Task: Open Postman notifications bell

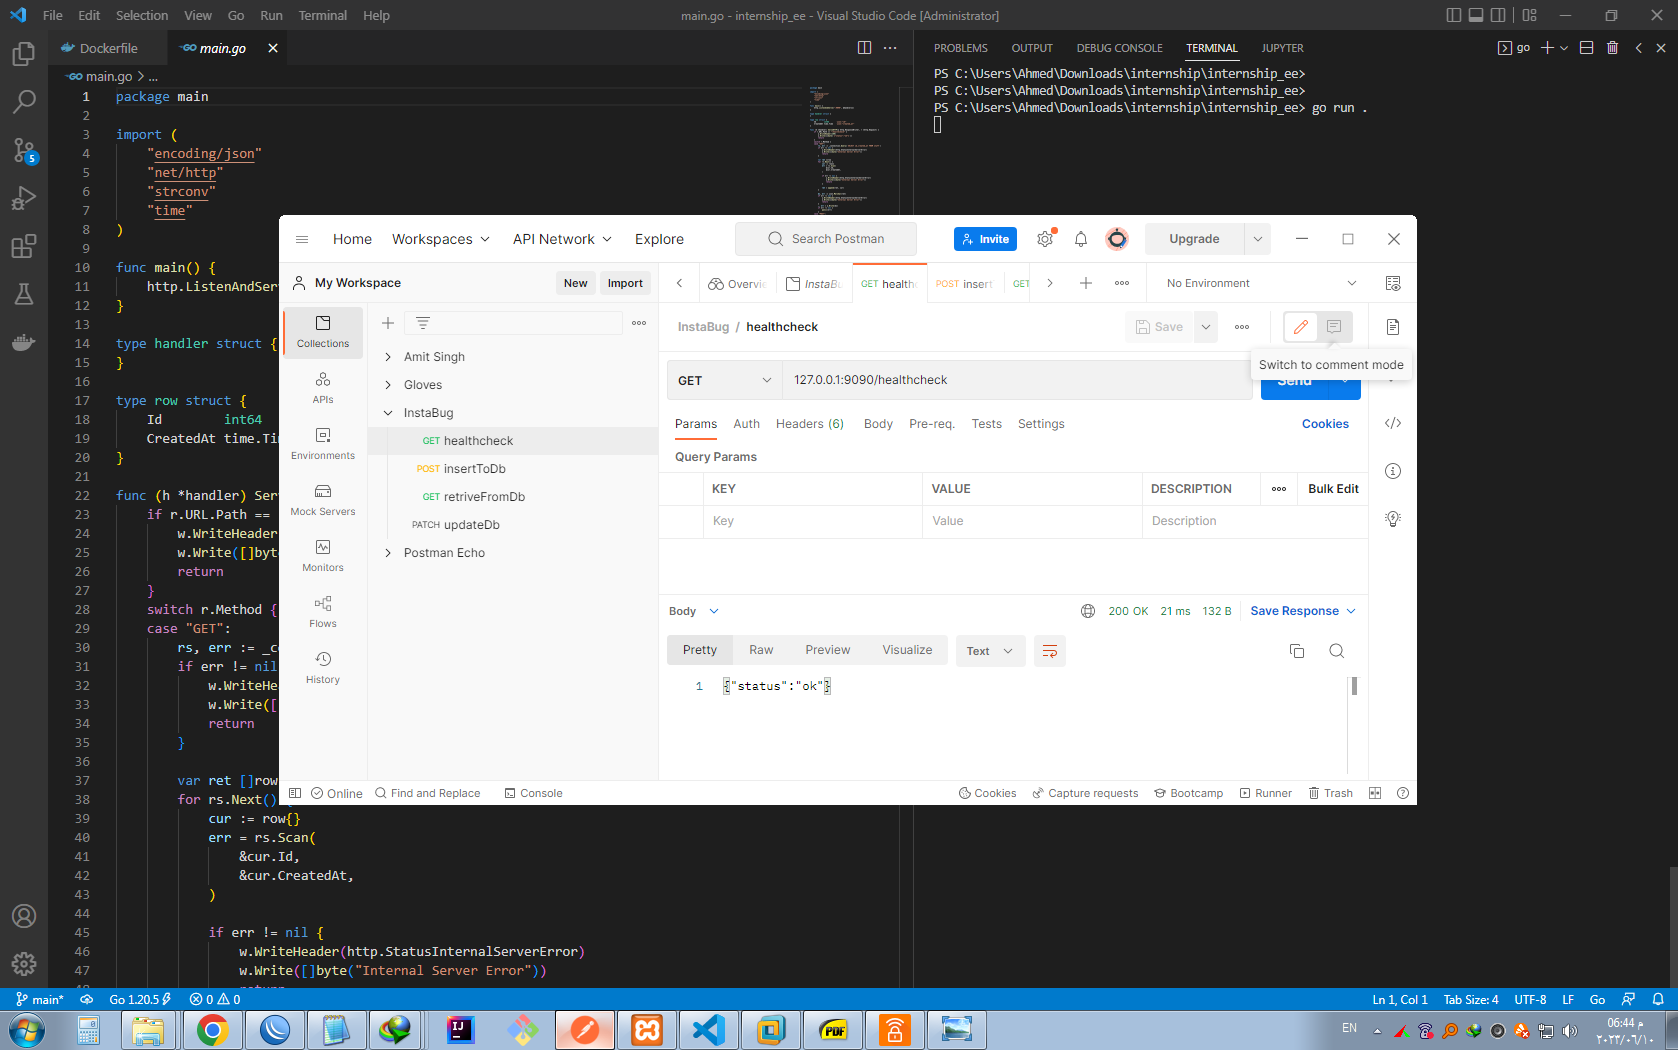Action: click(1081, 239)
